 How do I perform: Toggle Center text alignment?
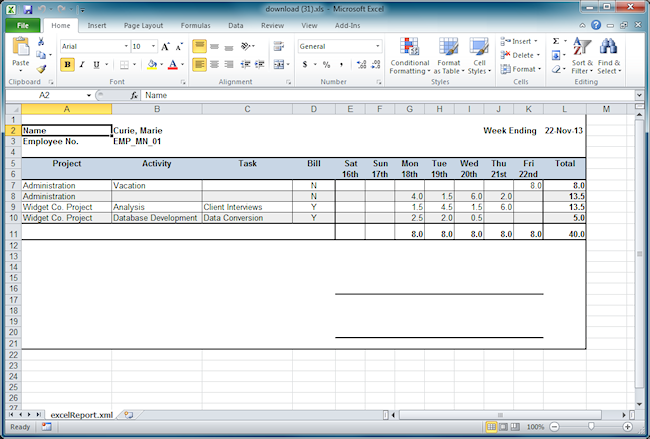(214, 64)
